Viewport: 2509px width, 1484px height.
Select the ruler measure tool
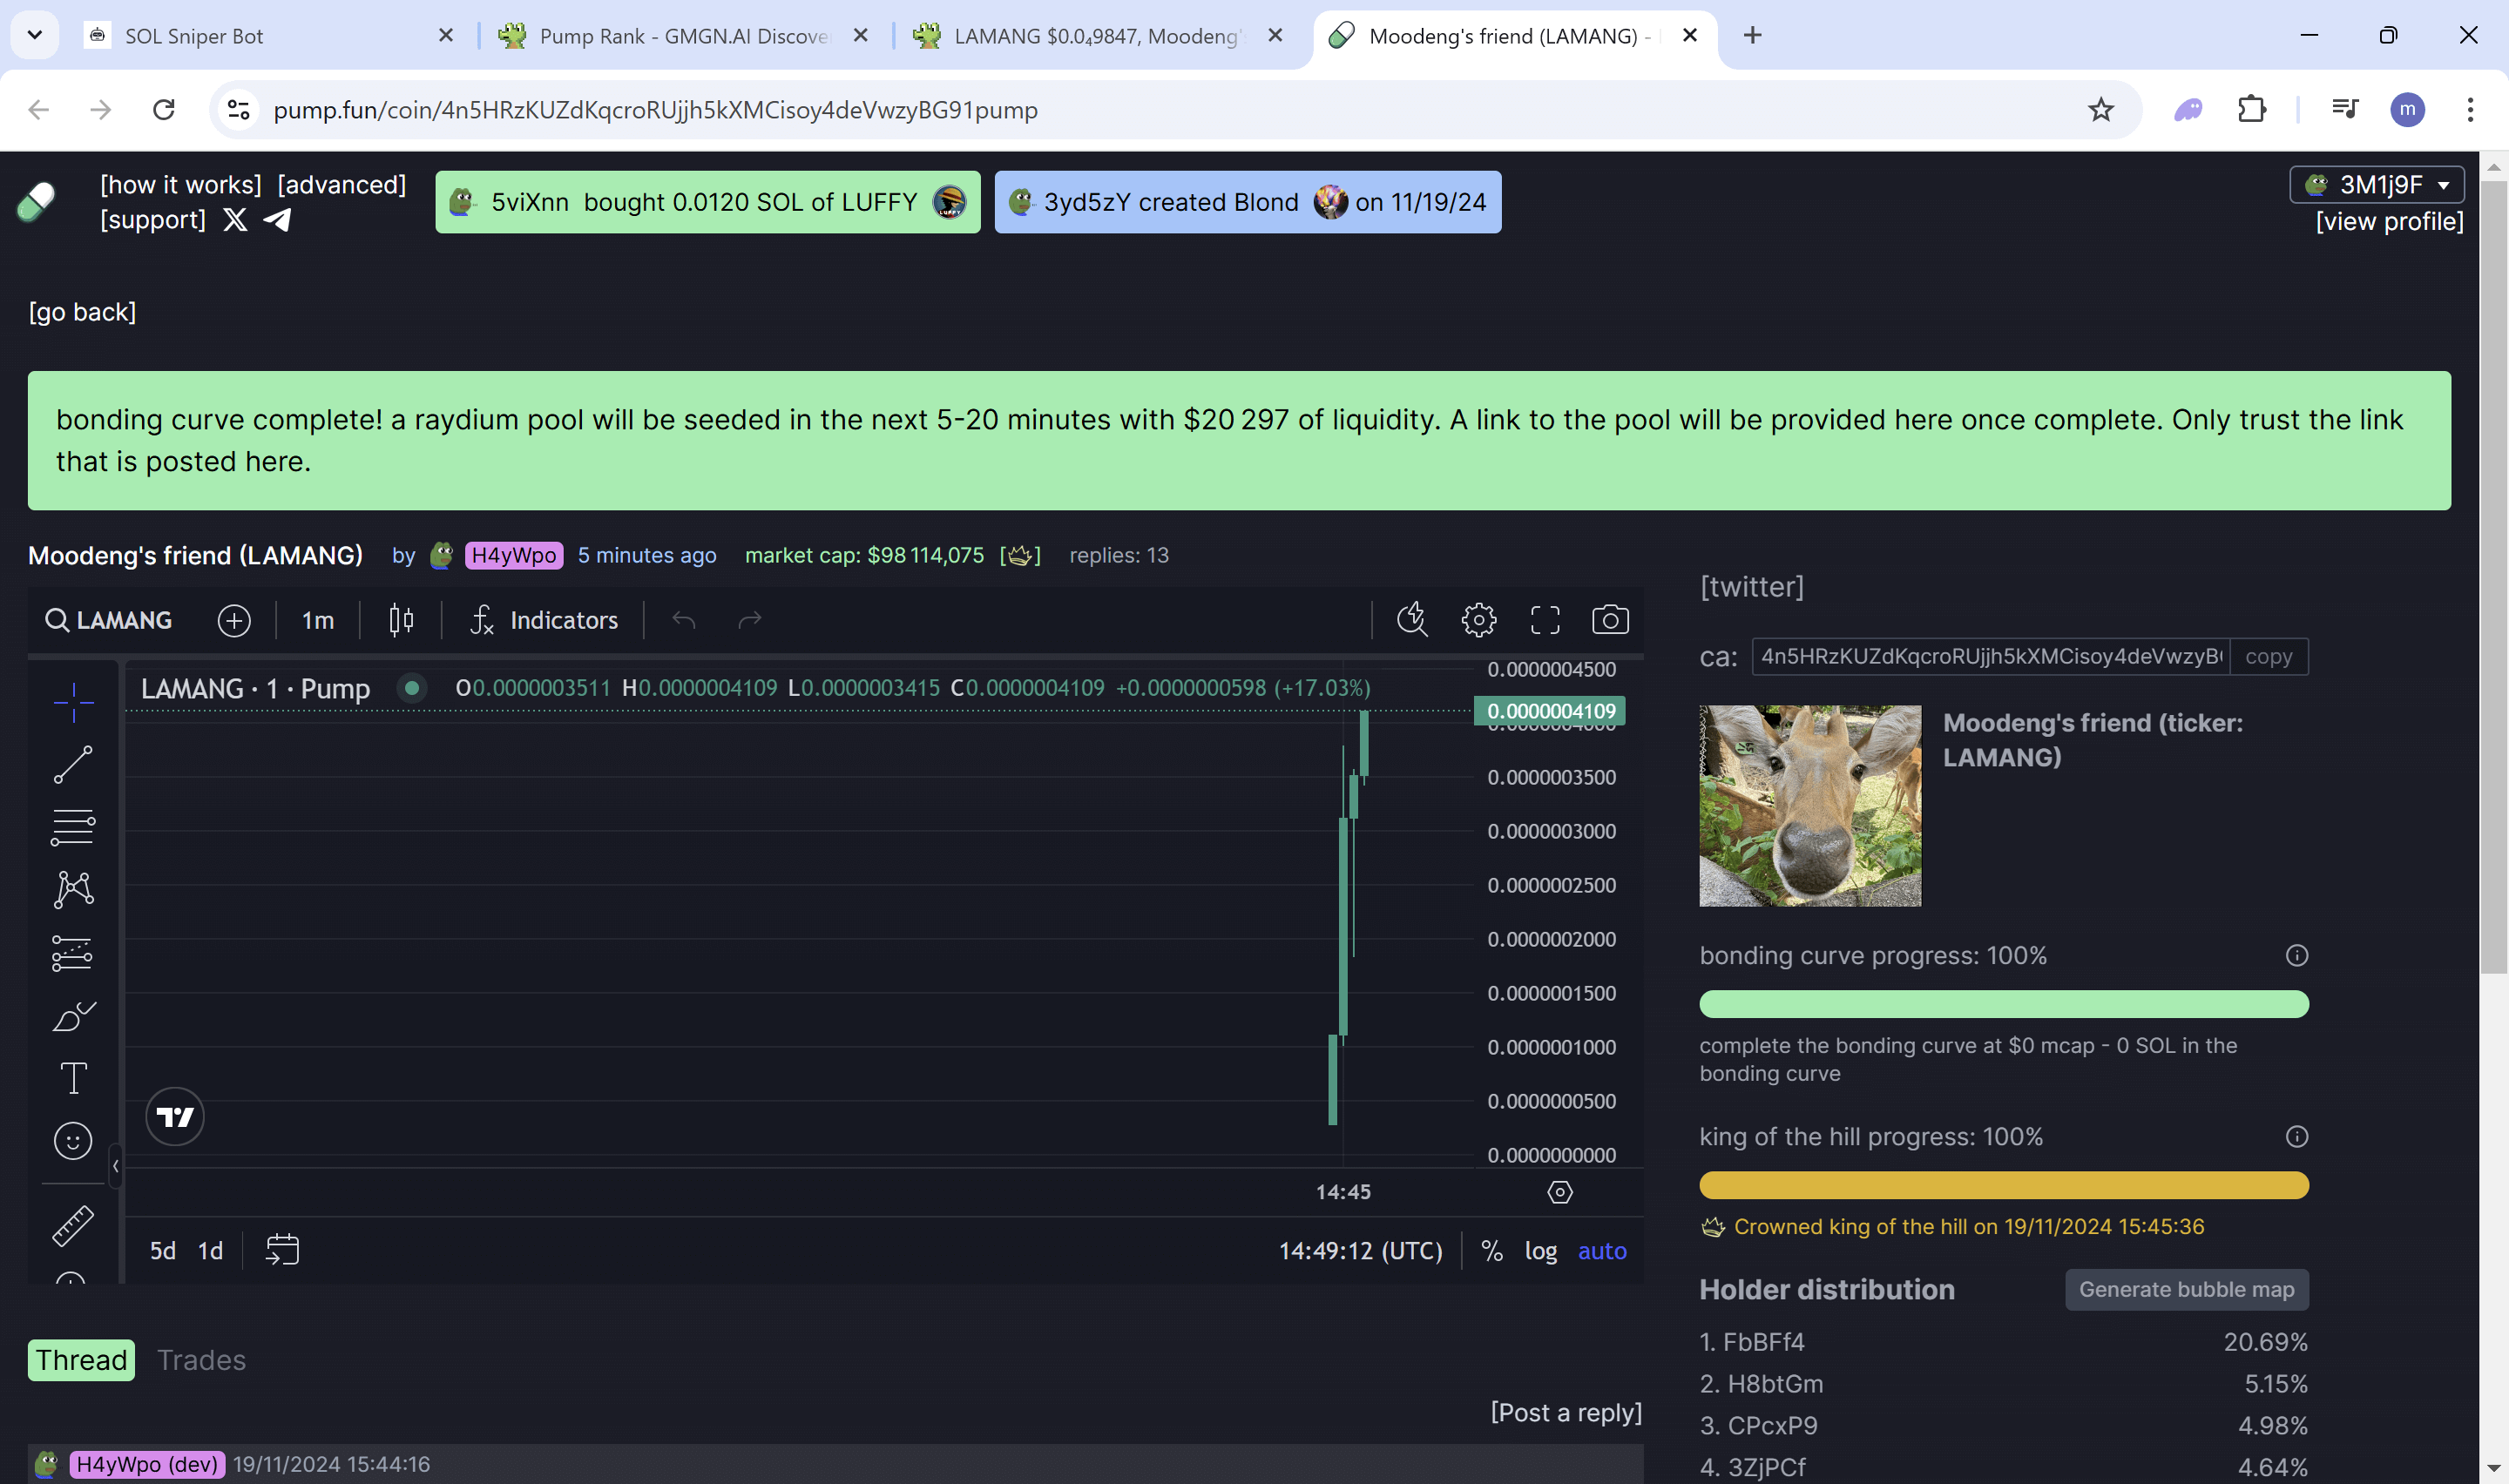[x=73, y=1225]
